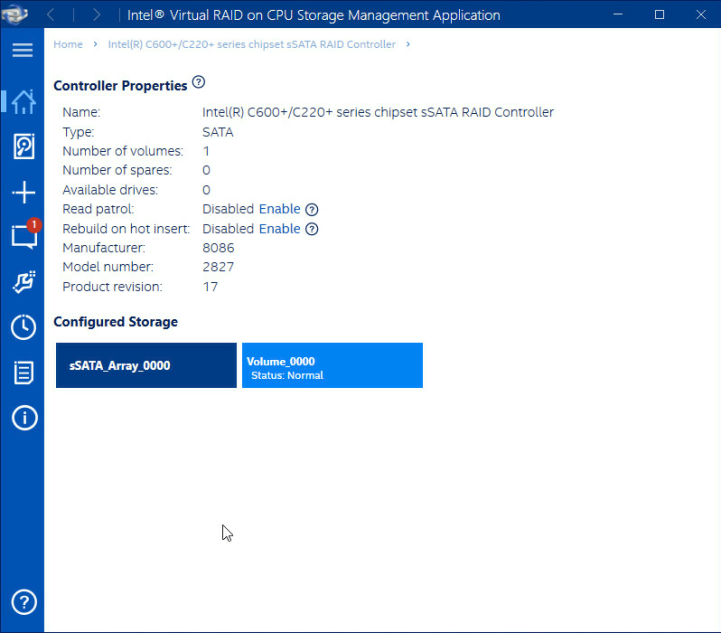Click the Available drives label
The height and width of the screenshot is (633, 721).
click(x=110, y=190)
